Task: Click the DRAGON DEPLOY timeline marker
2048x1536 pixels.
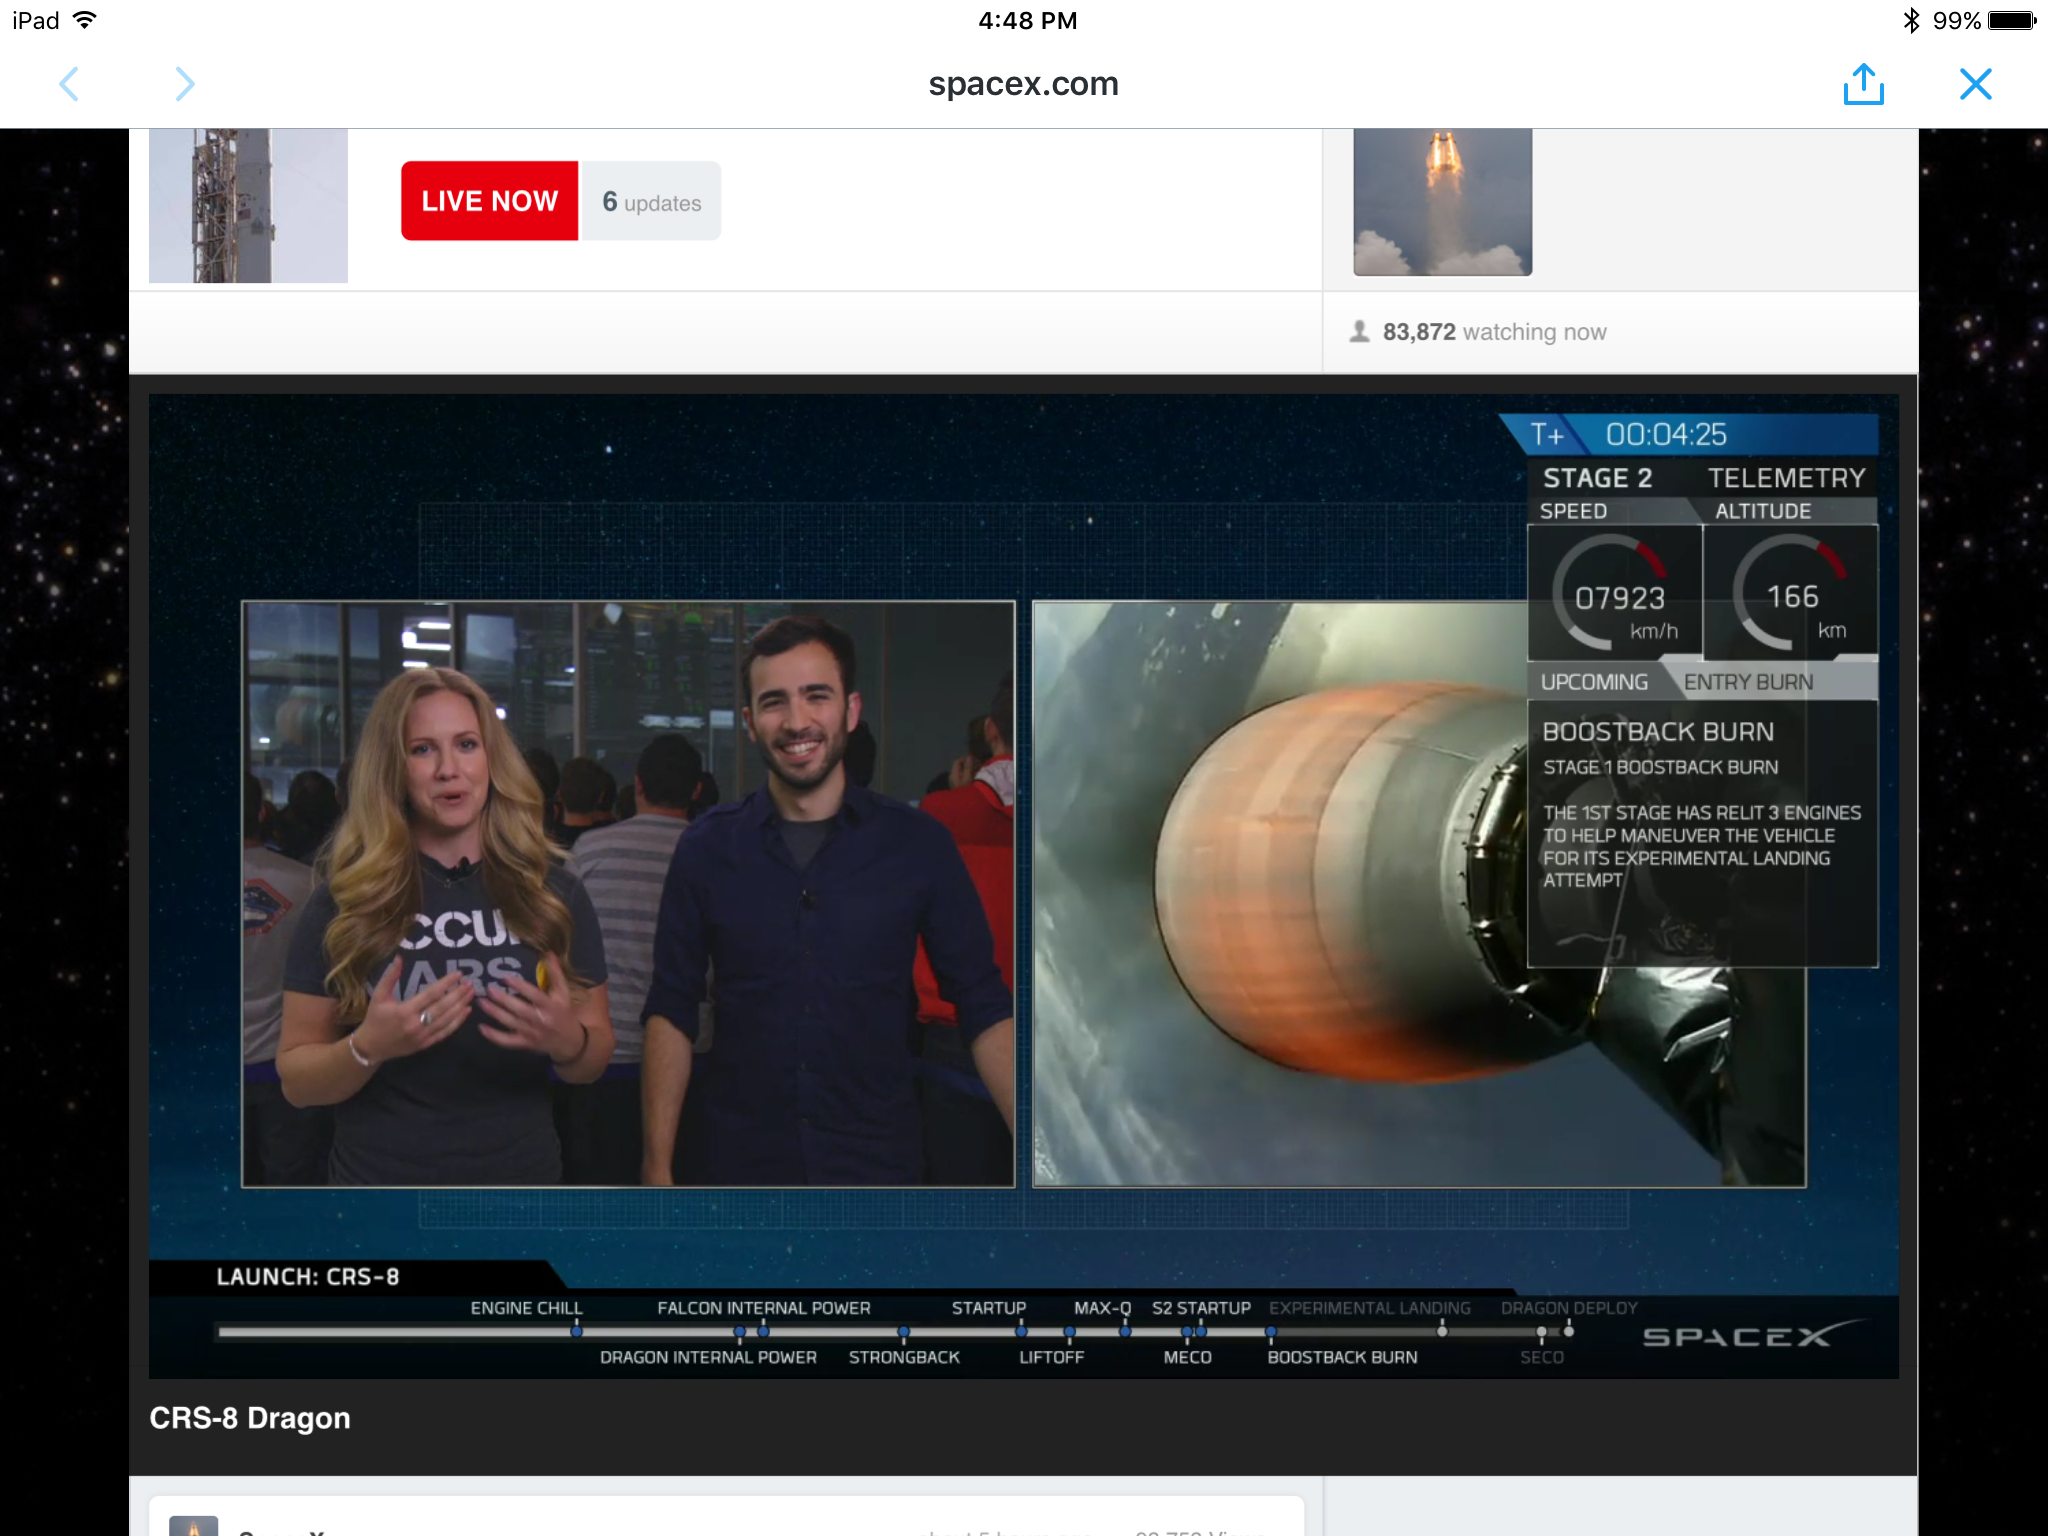Action: [x=1569, y=1331]
